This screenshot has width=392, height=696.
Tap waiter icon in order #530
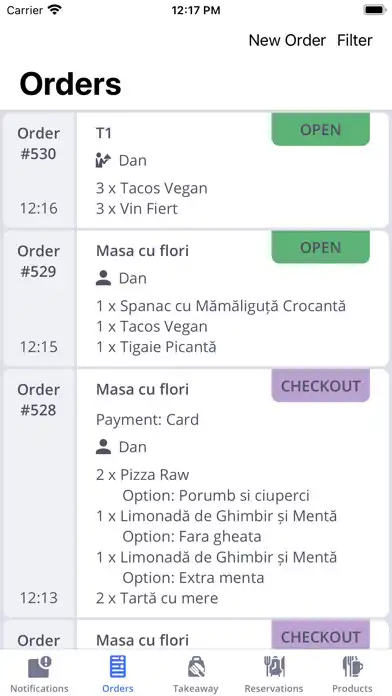(103, 160)
